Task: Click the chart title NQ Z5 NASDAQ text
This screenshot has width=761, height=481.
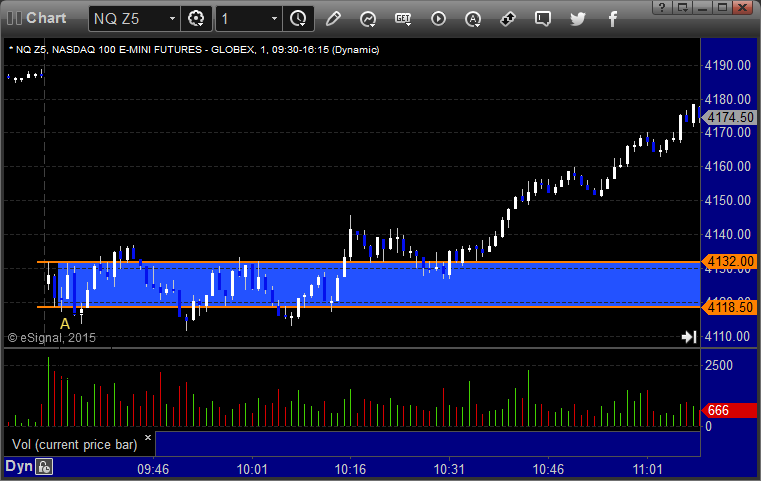Action: (194, 50)
